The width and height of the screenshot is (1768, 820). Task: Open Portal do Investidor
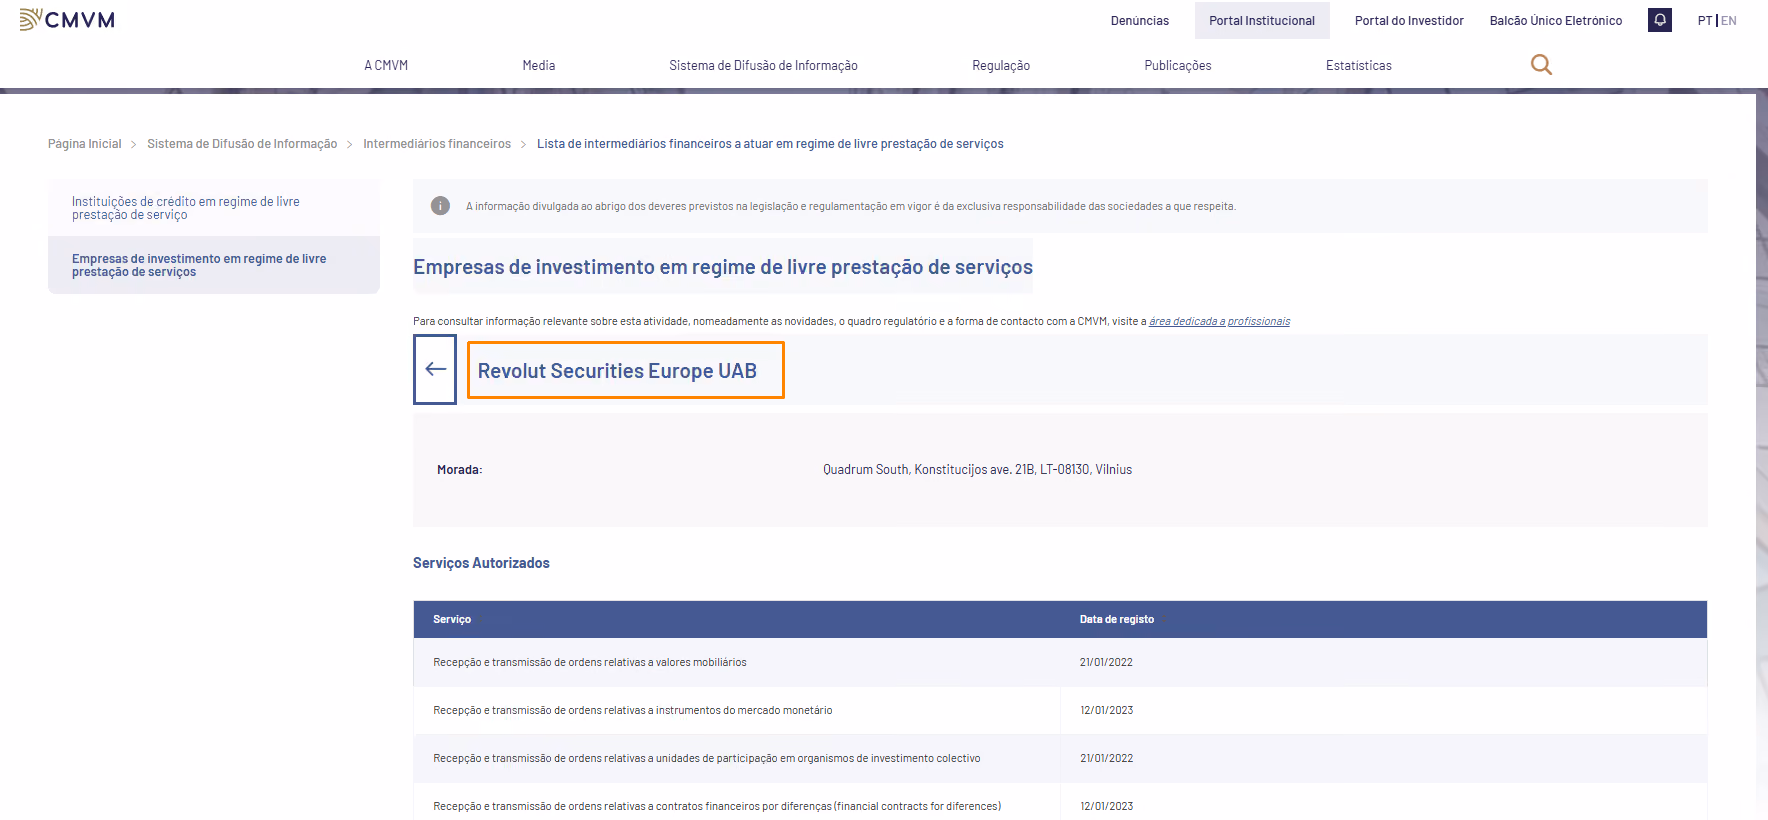pos(1409,21)
